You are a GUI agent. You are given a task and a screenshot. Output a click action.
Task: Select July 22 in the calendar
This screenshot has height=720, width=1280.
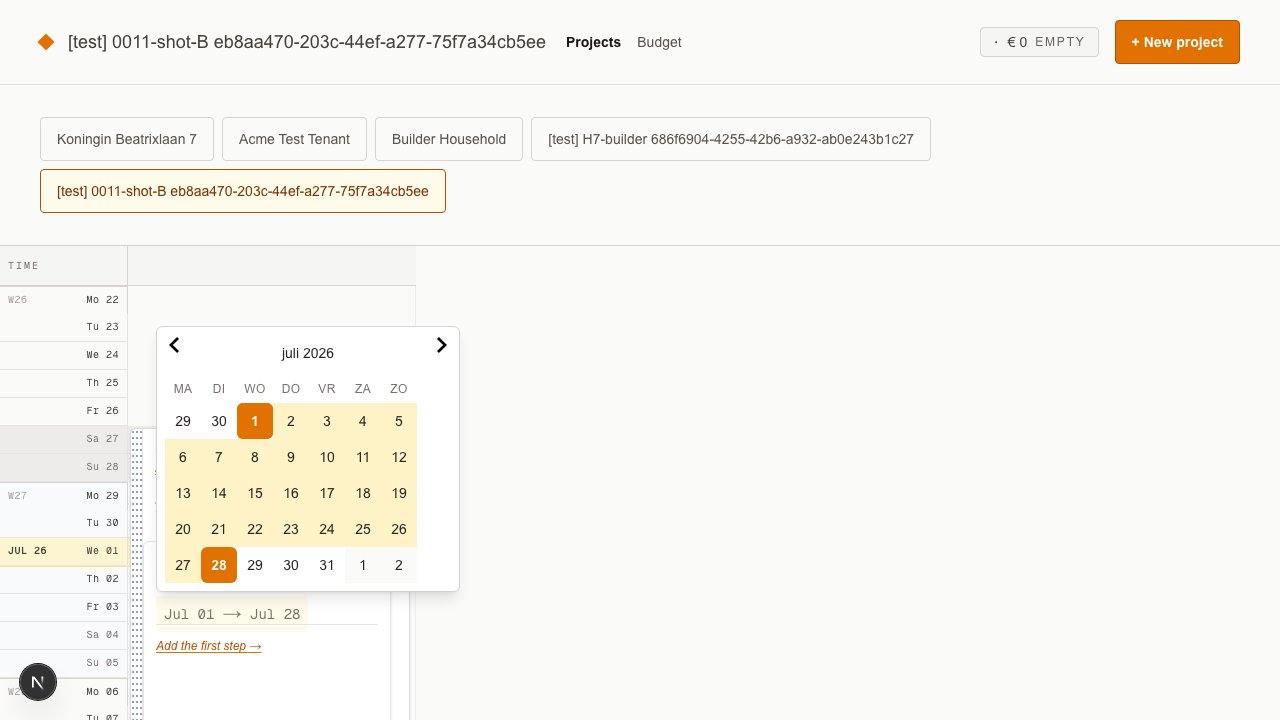click(255, 529)
